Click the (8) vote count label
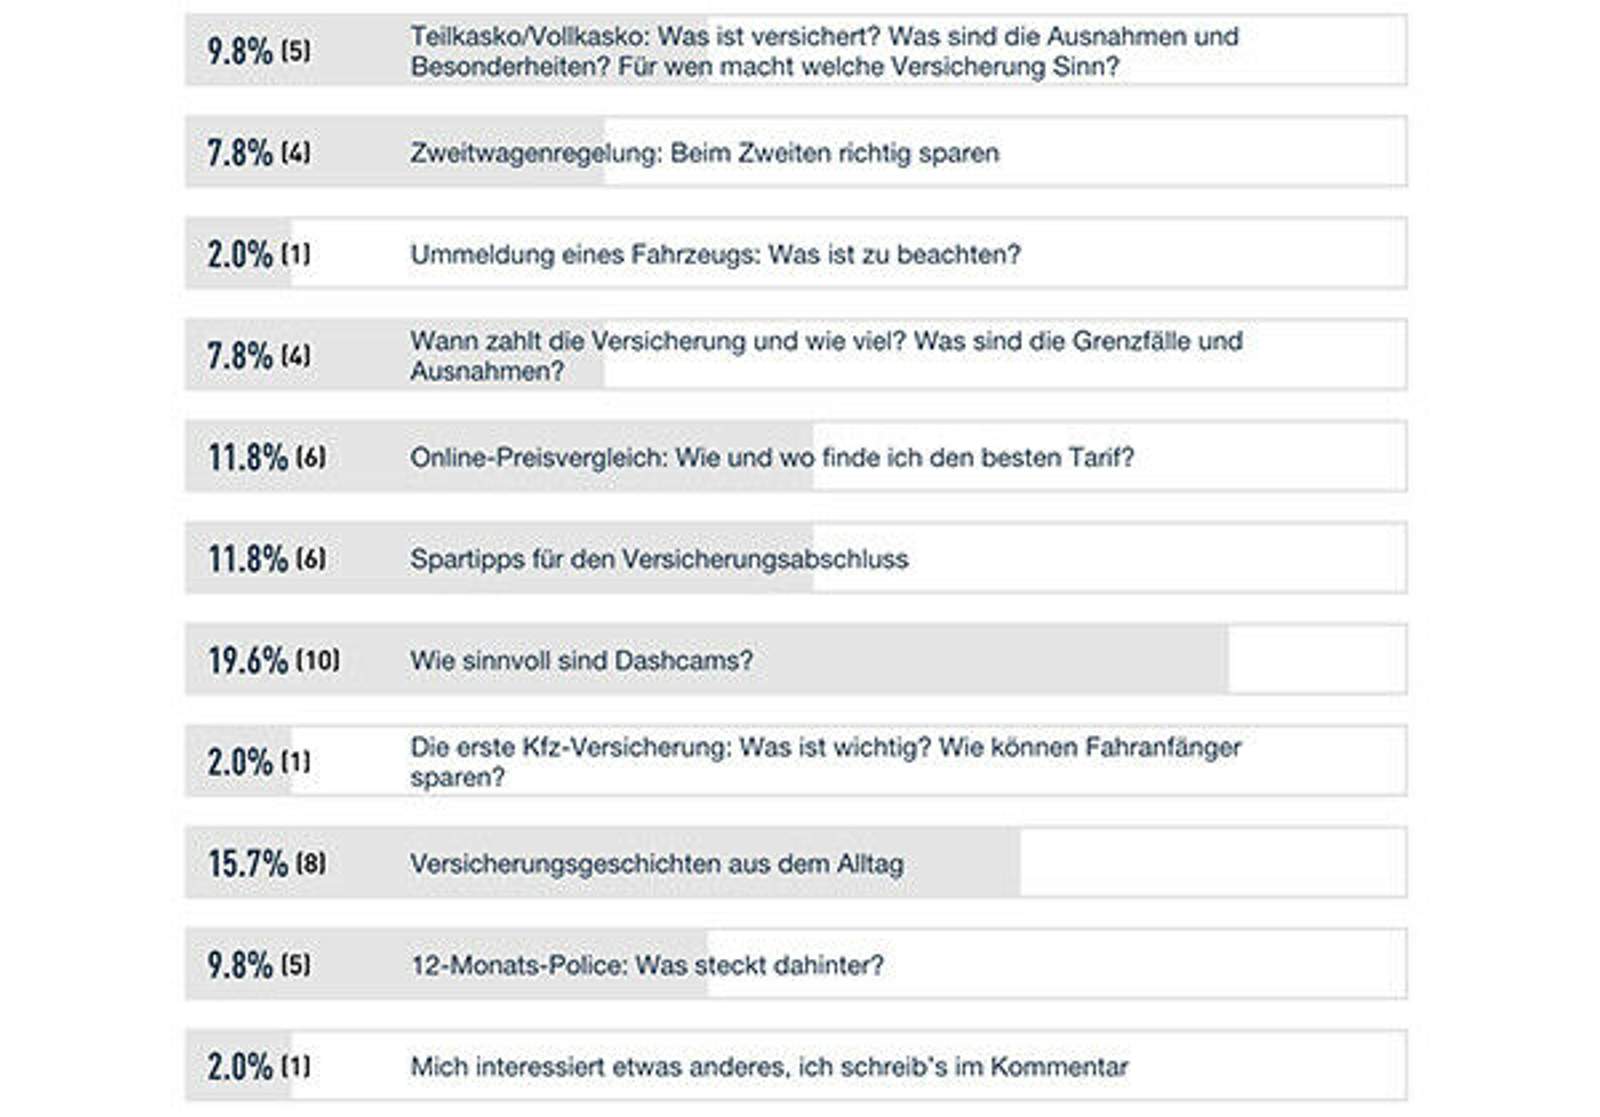The width and height of the screenshot is (1600, 1117). [310, 863]
